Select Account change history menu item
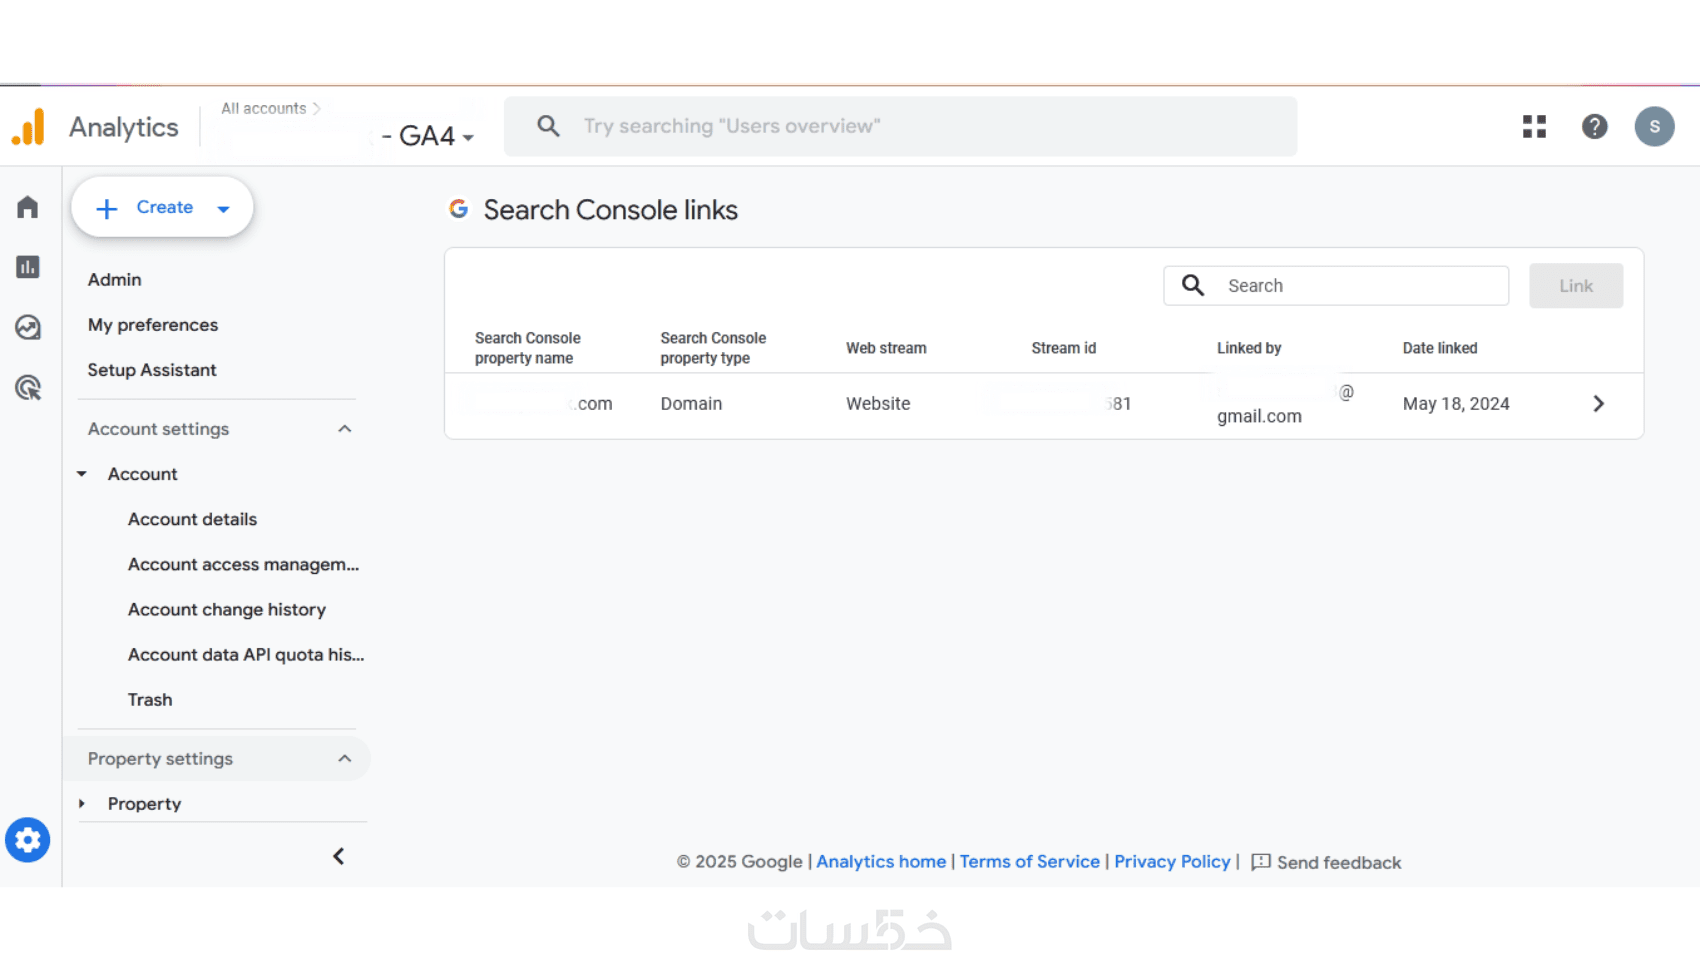1700x970 pixels. click(x=227, y=609)
